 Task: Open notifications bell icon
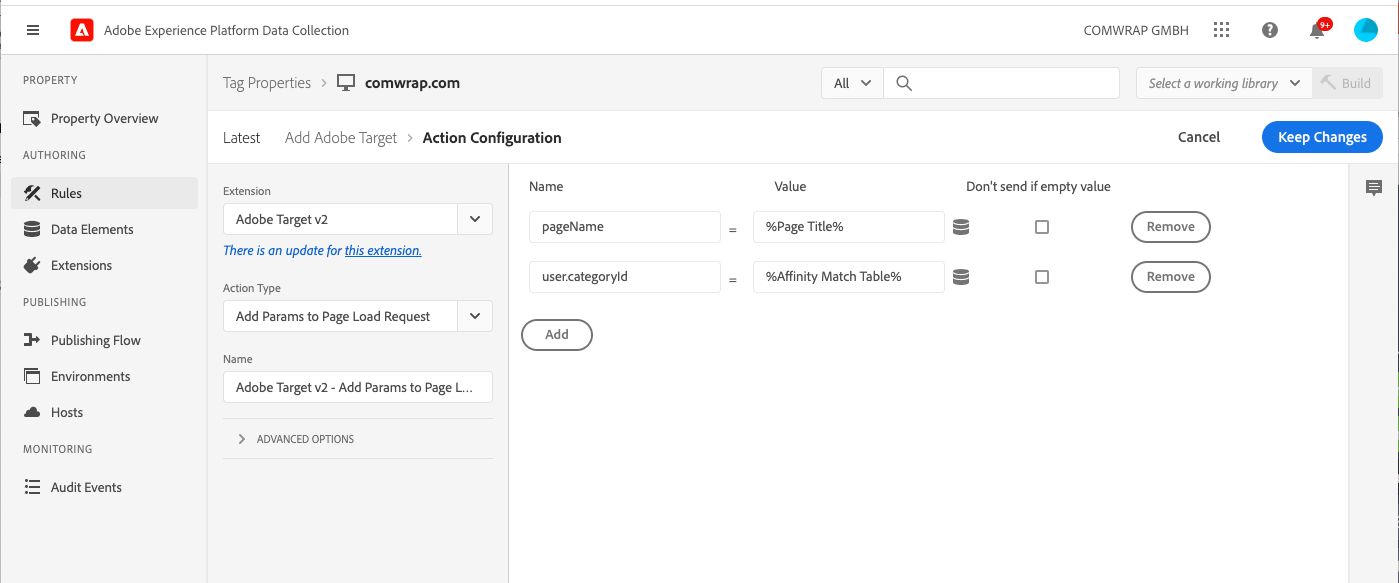[1317, 30]
